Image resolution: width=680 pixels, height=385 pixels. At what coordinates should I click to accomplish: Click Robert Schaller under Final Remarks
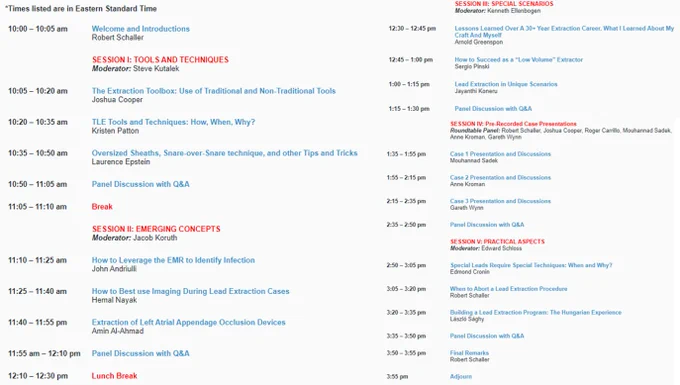pyautogui.click(x=469, y=359)
